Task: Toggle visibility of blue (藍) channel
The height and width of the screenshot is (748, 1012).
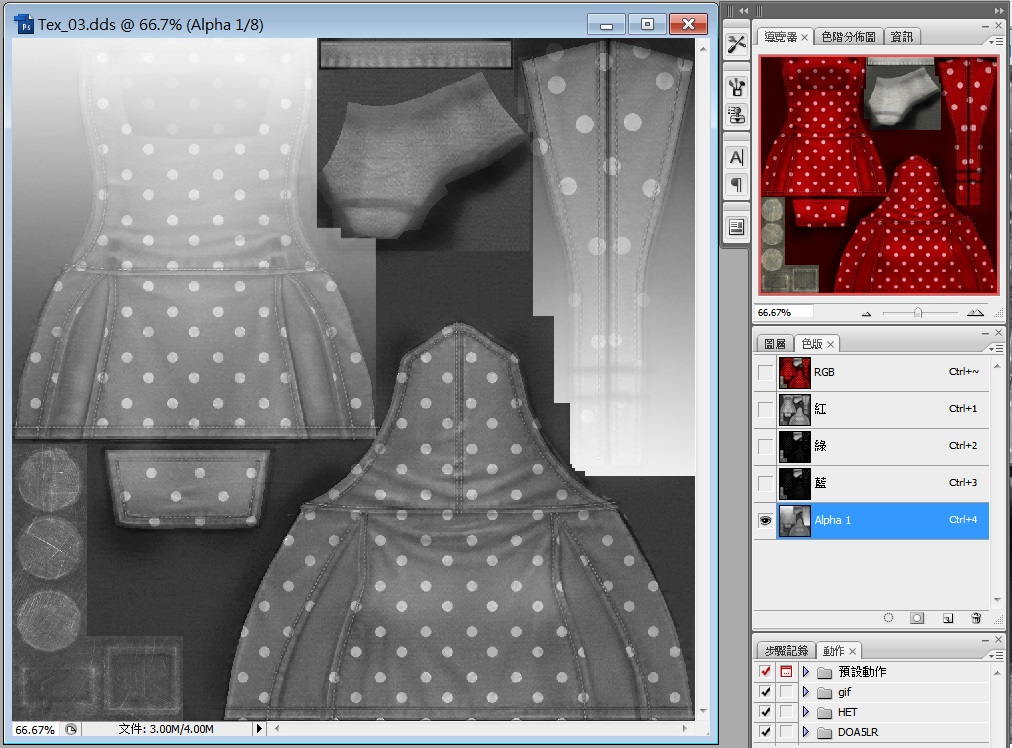Action: pyautogui.click(x=765, y=483)
